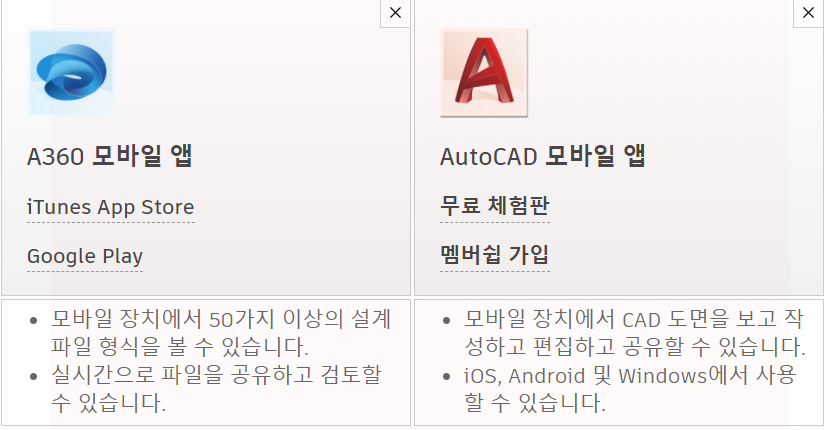
Task: Click the bullet about CAD 도면을 보고 작성
Action: 635,333
